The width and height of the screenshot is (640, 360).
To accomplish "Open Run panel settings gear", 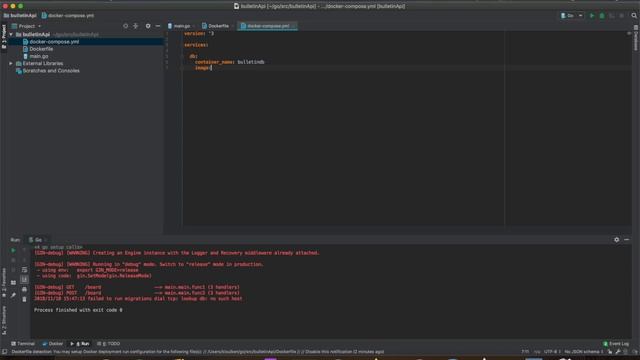I will (x=616, y=240).
